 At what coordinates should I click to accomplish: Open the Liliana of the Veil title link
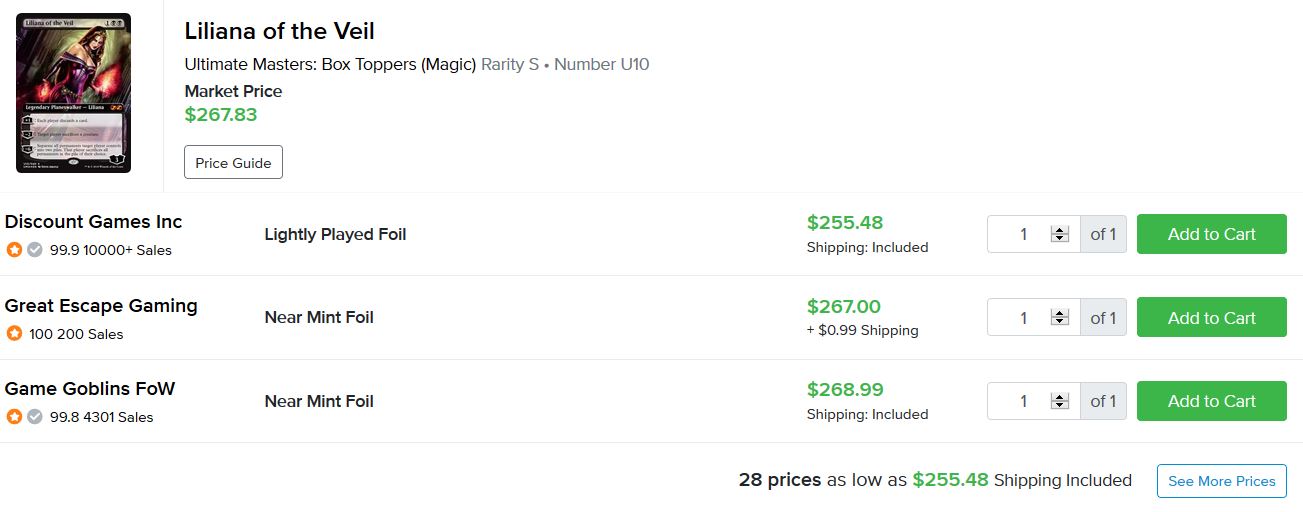(x=279, y=31)
